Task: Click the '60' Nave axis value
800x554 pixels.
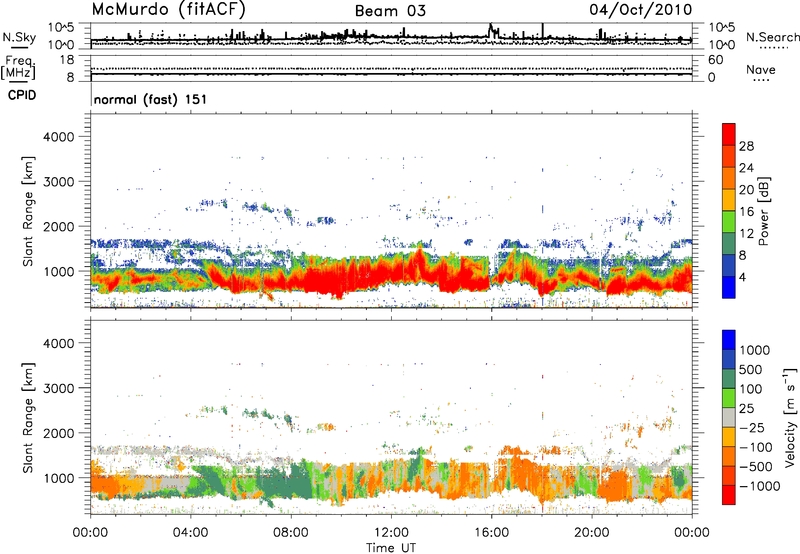Action: [x=716, y=60]
